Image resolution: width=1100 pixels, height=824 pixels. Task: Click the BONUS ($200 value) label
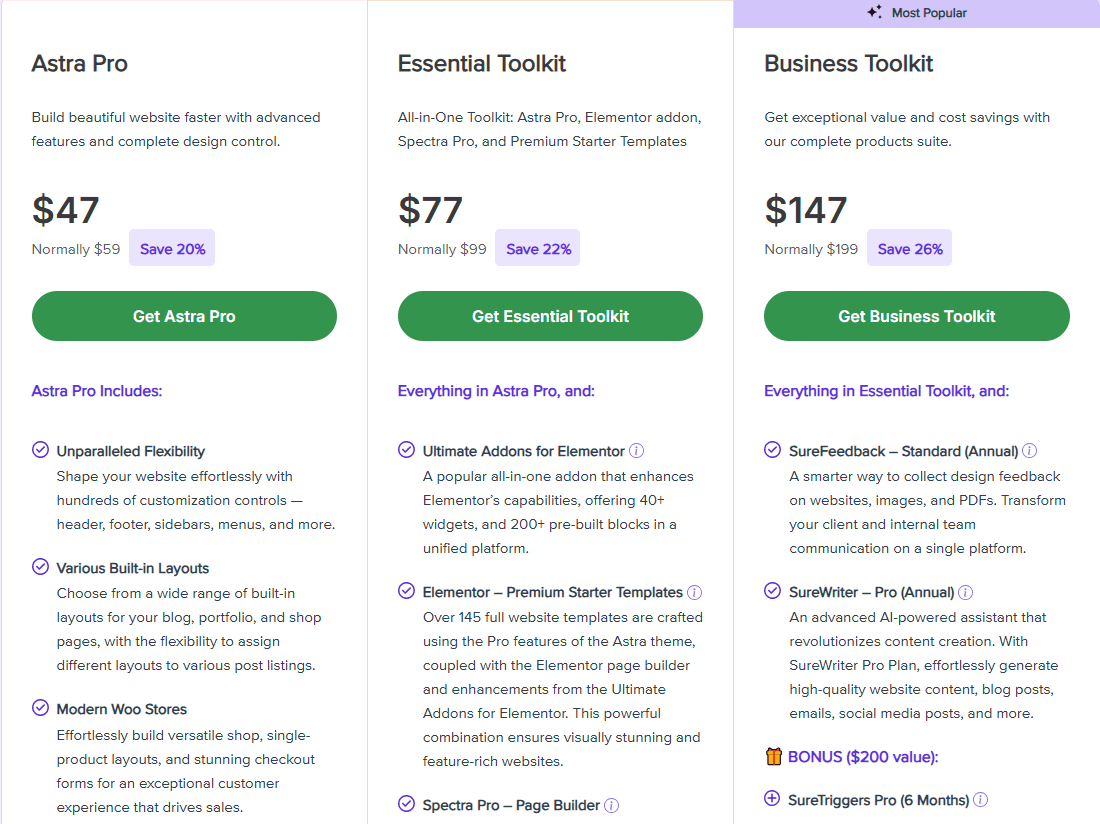point(863,757)
